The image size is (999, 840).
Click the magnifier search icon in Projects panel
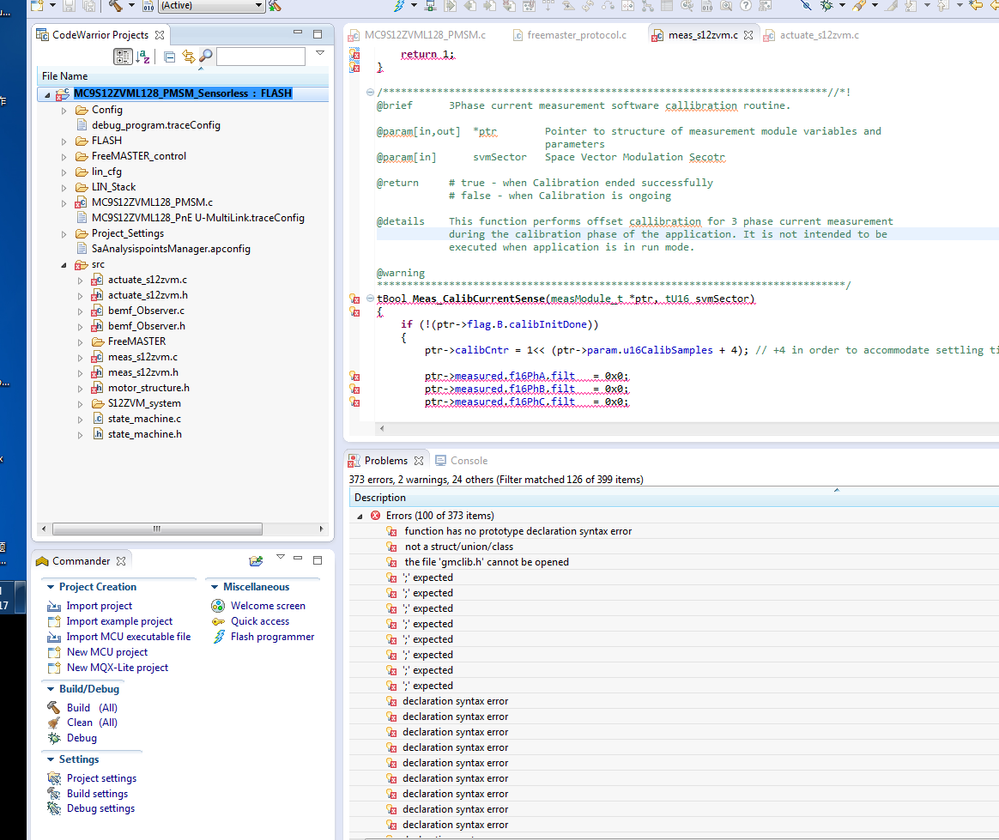pos(205,57)
